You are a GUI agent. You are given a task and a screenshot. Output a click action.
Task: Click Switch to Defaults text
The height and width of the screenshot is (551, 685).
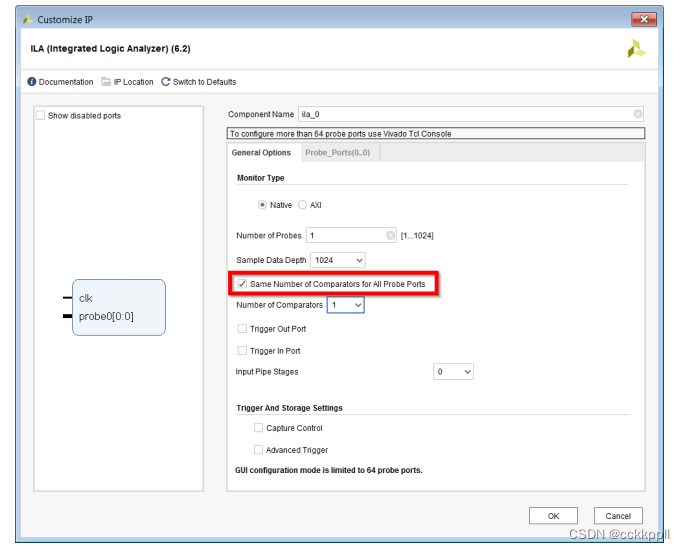pos(204,82)
